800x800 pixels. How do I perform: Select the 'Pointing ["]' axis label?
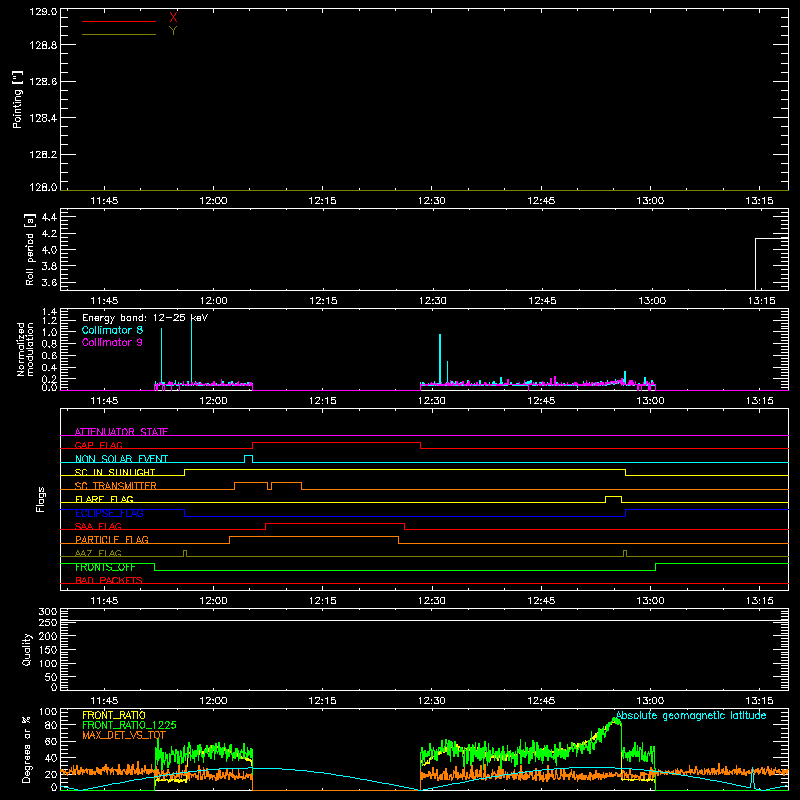pyautogui.click(x=18, y=99)
